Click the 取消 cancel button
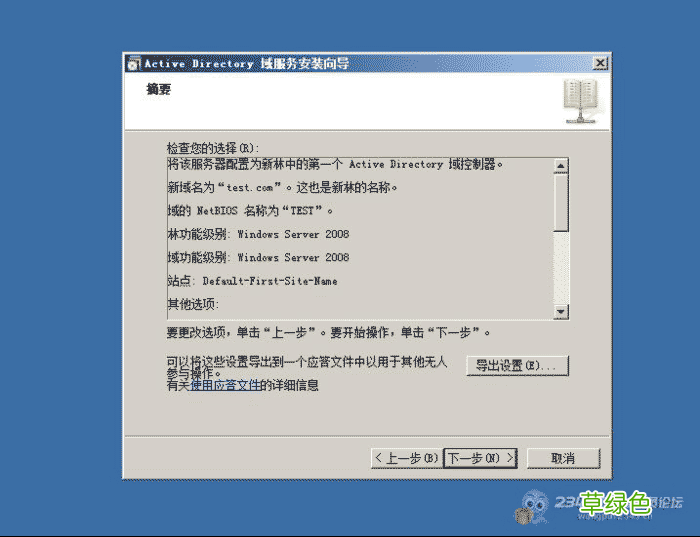The image size is (700, 537). click(x=563, y=458)
